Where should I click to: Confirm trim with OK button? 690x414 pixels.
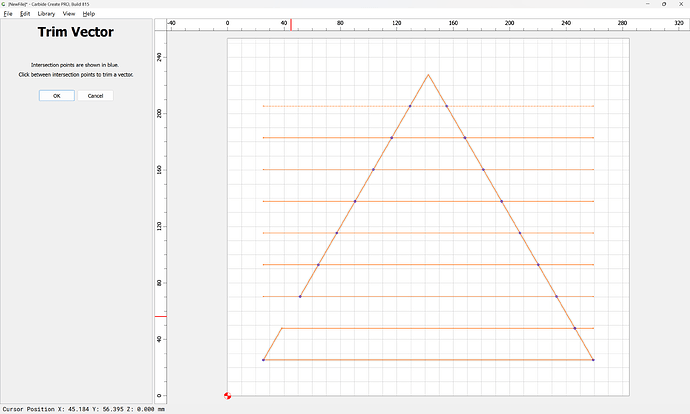click(57, 95)
